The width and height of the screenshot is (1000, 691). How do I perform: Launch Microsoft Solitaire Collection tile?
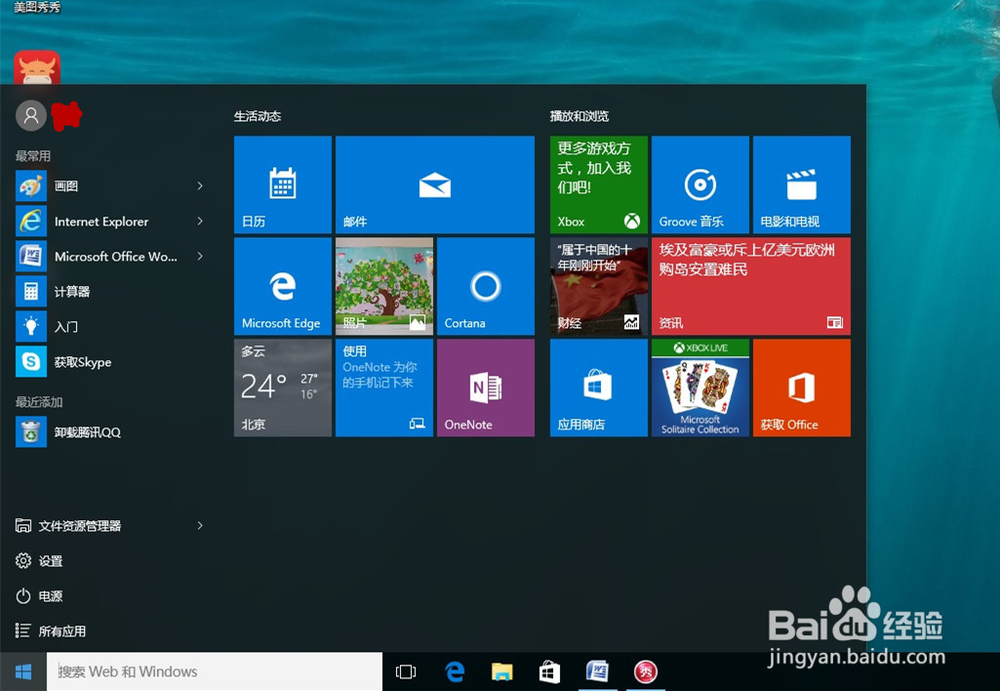point(700,387)
